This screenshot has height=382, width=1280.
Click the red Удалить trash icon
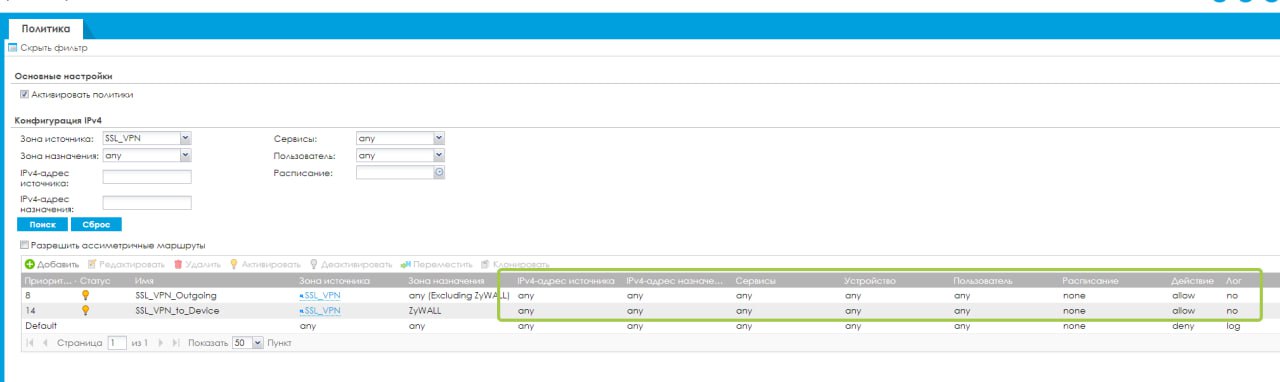point(178,264)
